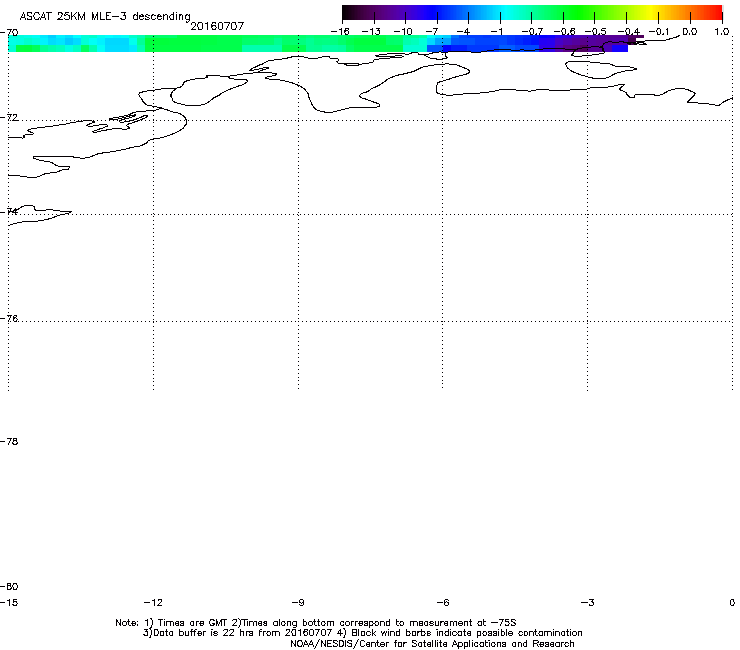740x650 pixels.
Task: Click the -12 longitude axis label
Action: coord(153,602)
